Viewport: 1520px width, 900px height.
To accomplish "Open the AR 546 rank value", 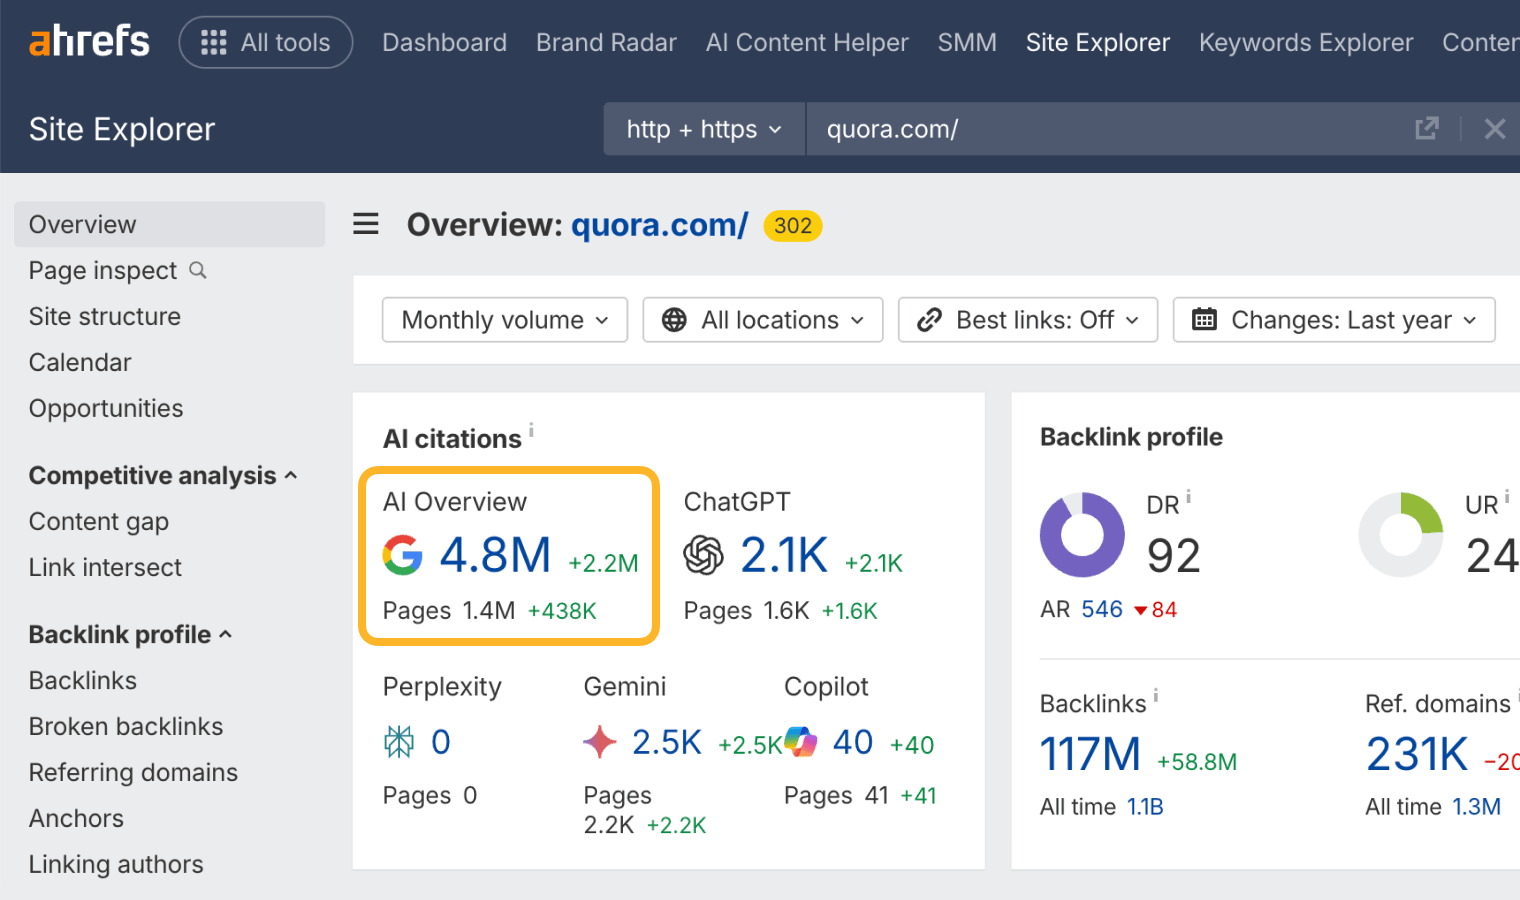I will [1102, 609].
